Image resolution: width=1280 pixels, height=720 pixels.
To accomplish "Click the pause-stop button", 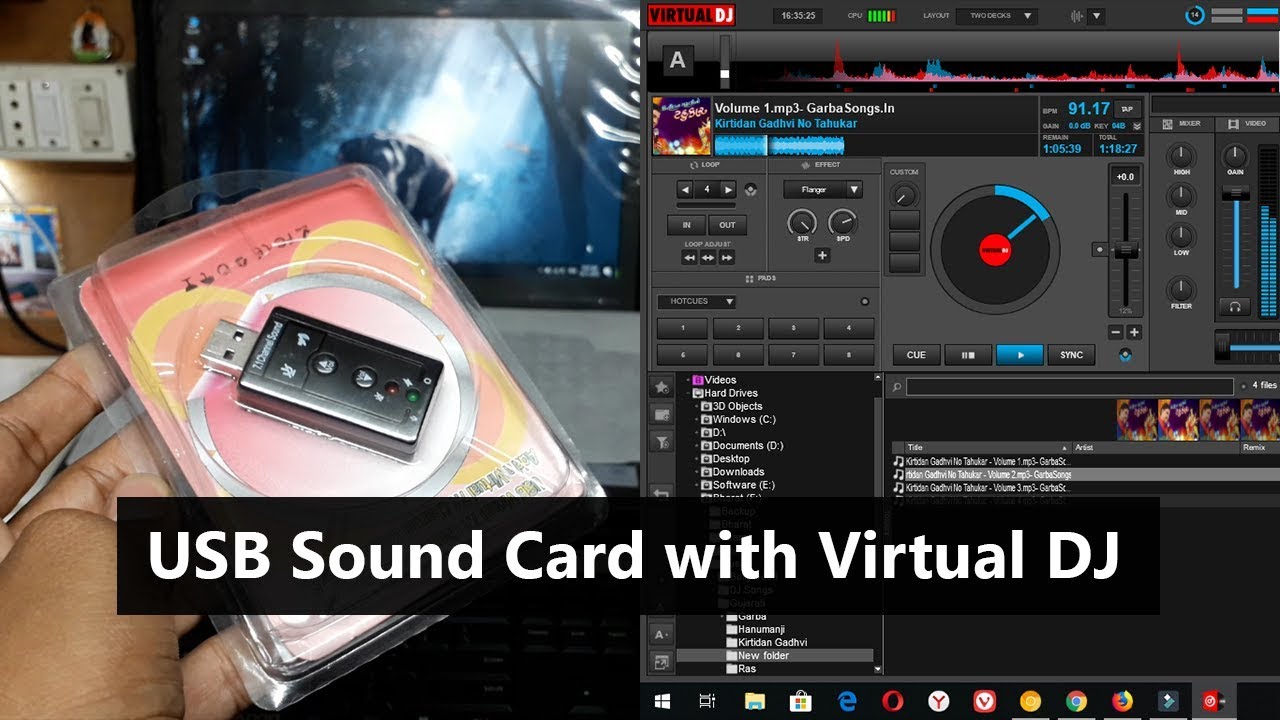I will (x=968, y=355).
